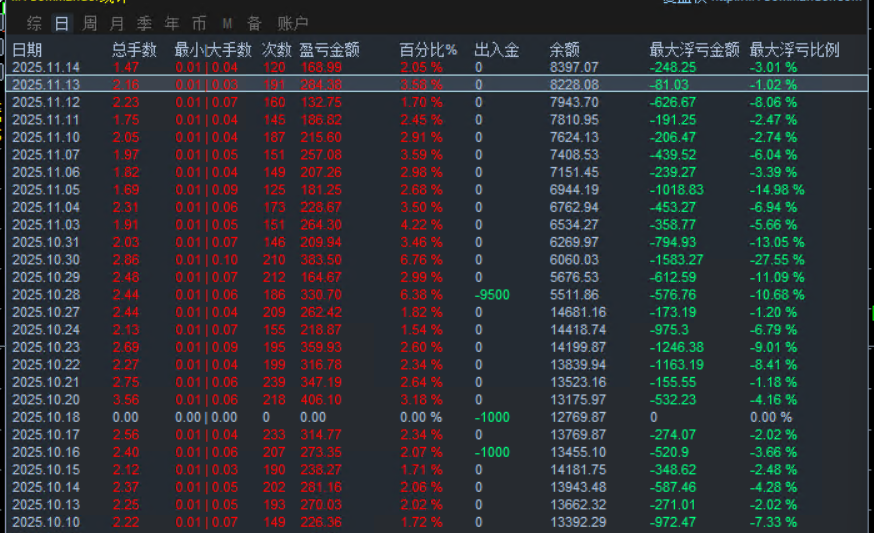The width and height of the screenshot is (874, 533).
Task: Click max floating loss -972.47
Action: 673,522
